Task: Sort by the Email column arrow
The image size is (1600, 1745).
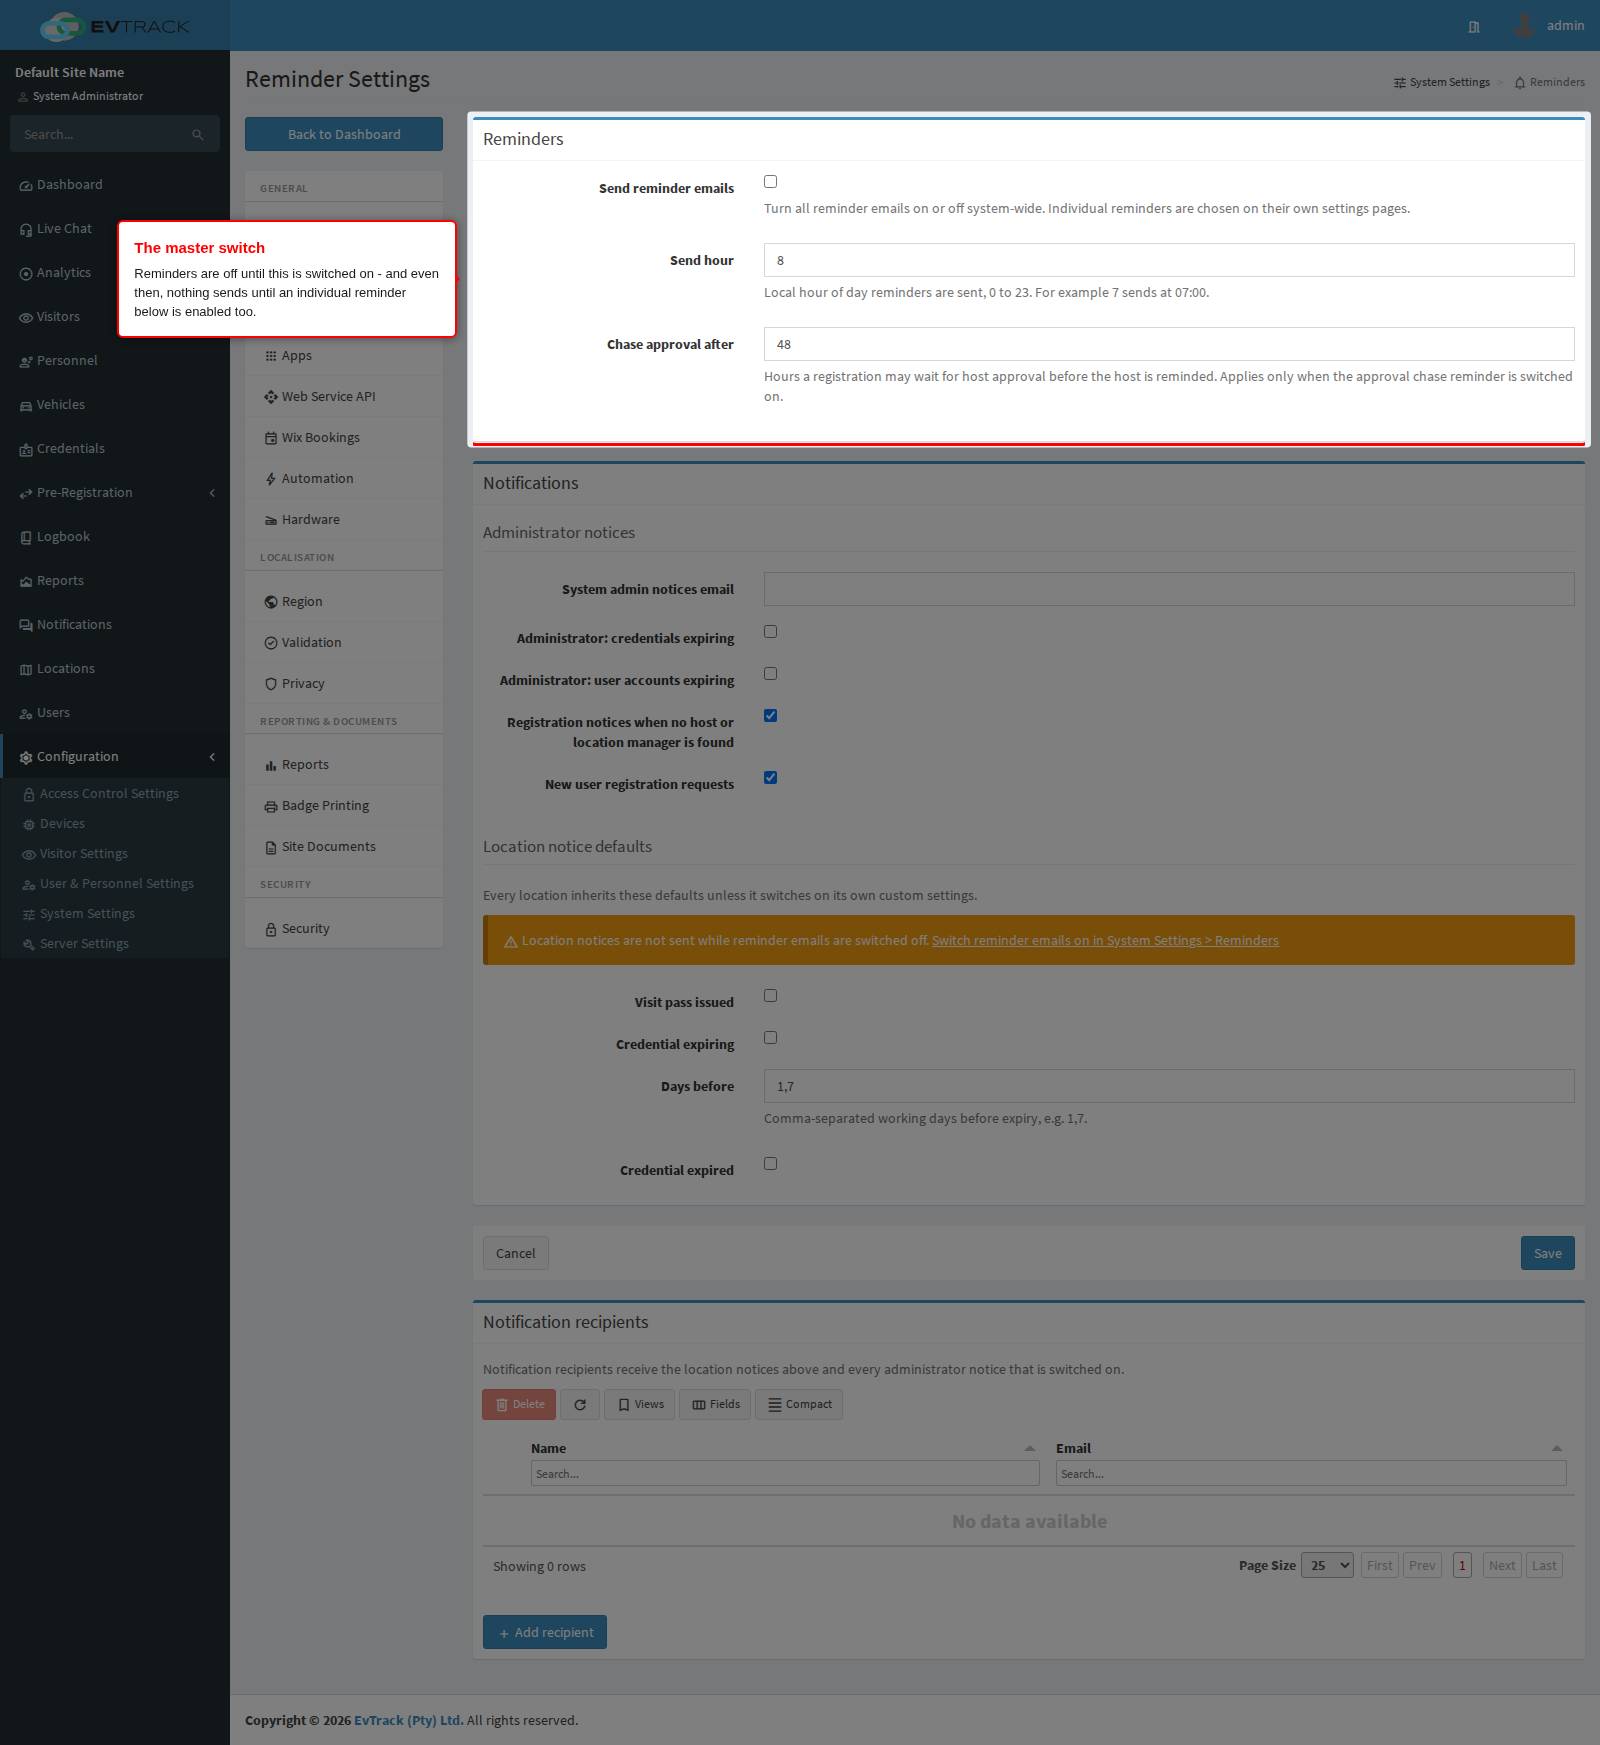Action: pos(1557,1448)
